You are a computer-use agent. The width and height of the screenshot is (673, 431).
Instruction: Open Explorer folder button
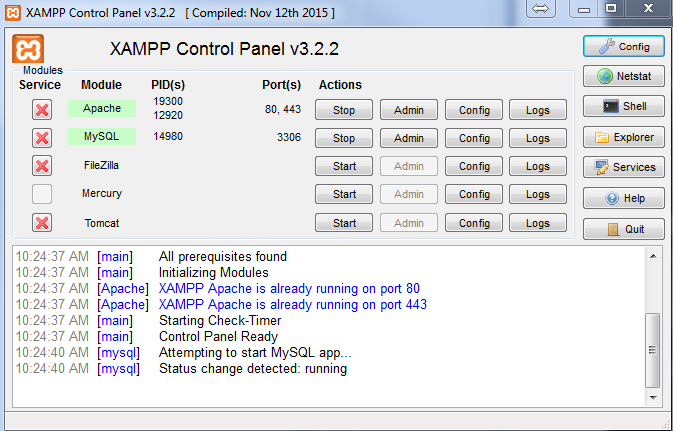[x=624, y=137]
